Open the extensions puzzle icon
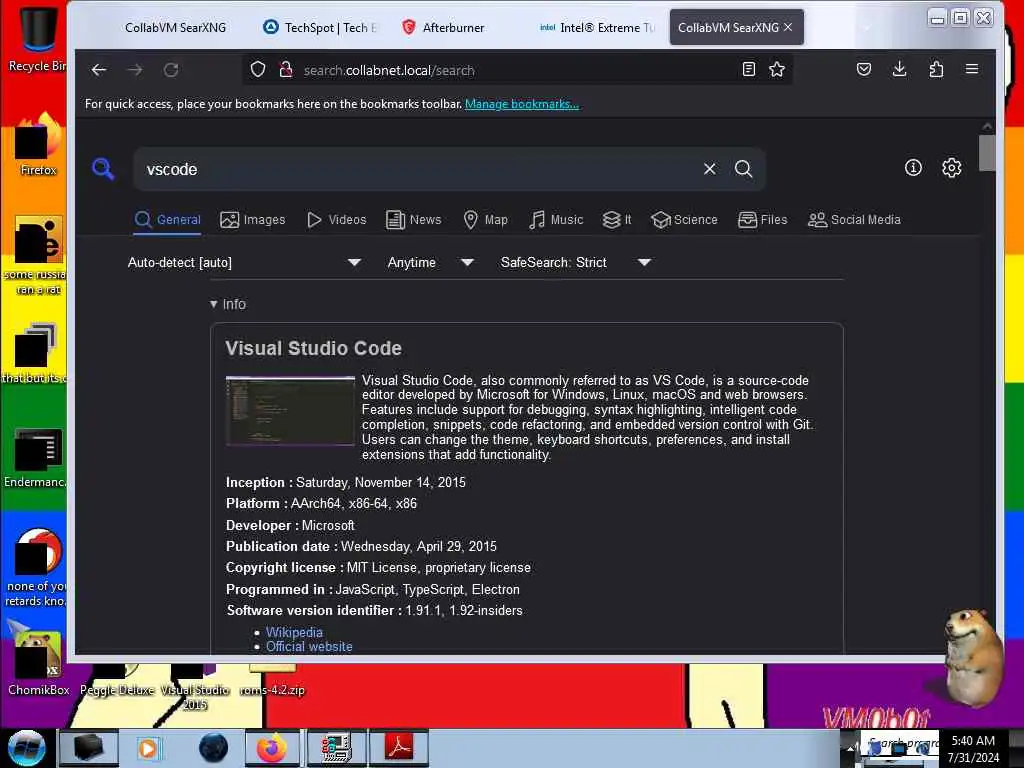 tap(936, 69)
